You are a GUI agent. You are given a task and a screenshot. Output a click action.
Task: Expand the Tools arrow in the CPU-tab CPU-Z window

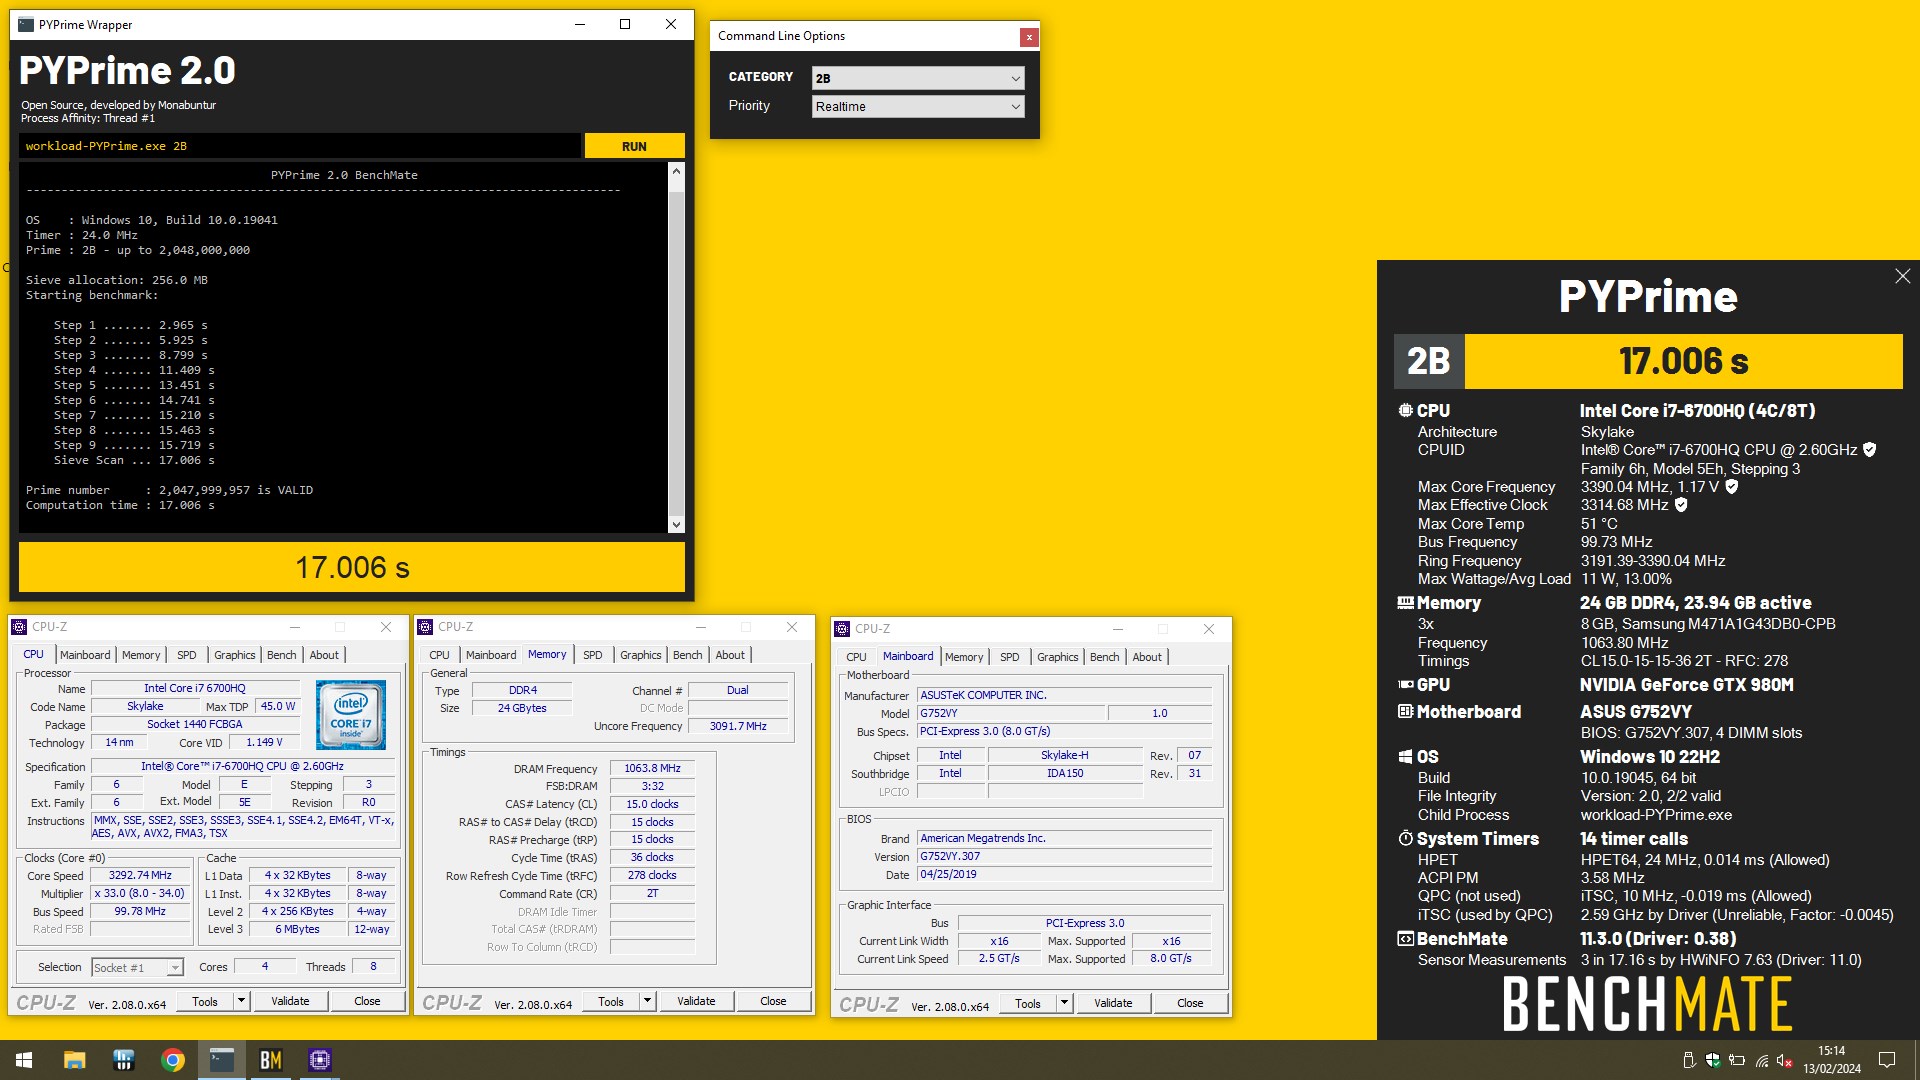(x=241, y=1001)
